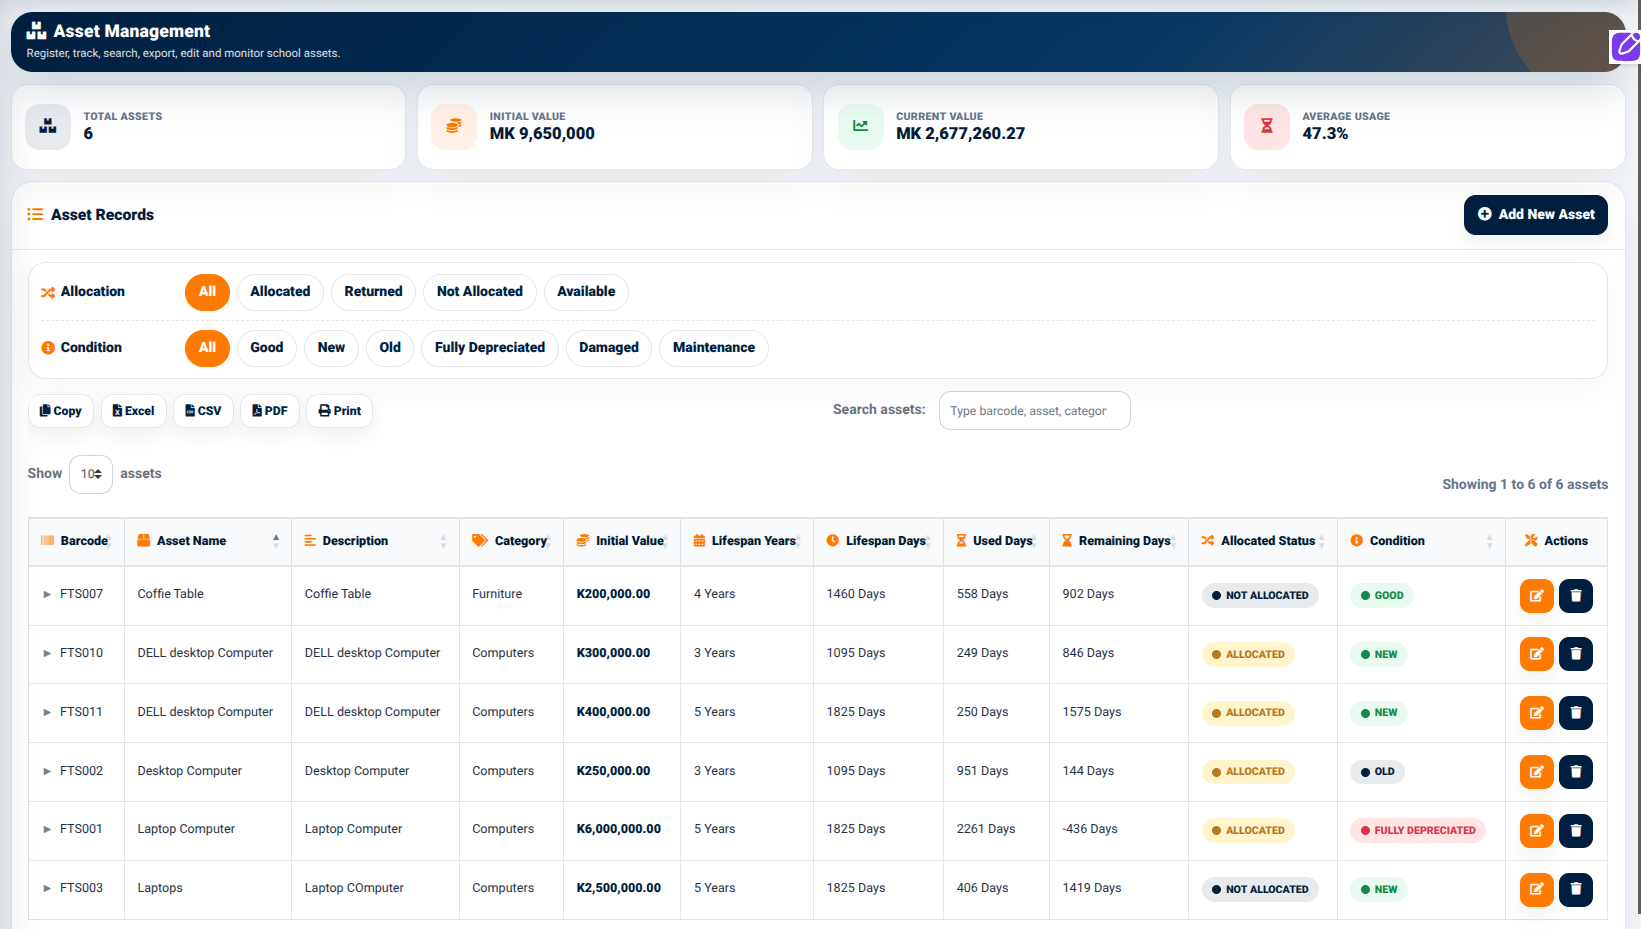This screenshot has width=1641, height=929.
Task: Click the Initial Value coins icon
Action: [454, 127]
